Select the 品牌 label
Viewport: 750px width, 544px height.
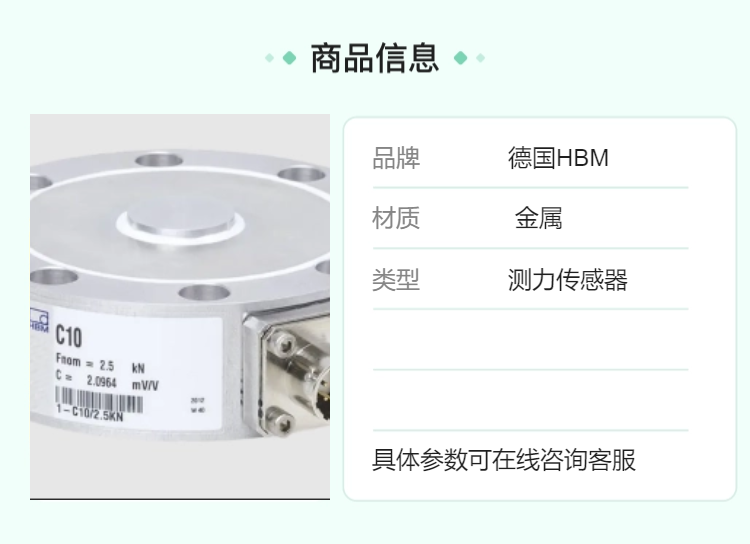(396, 158)
